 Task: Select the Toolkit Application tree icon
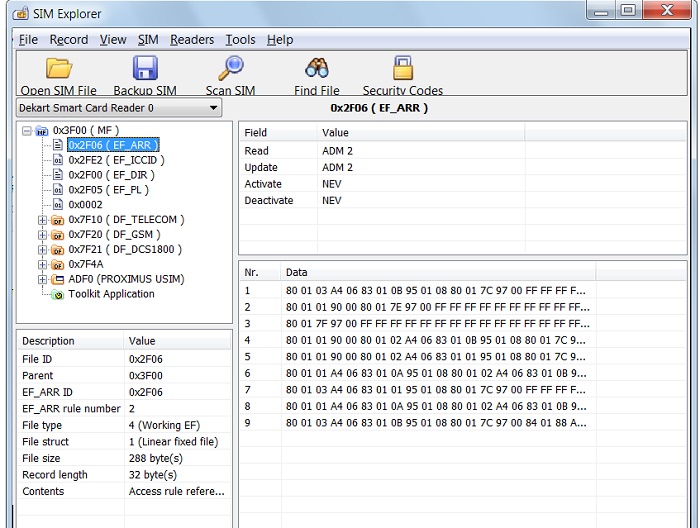58,295
